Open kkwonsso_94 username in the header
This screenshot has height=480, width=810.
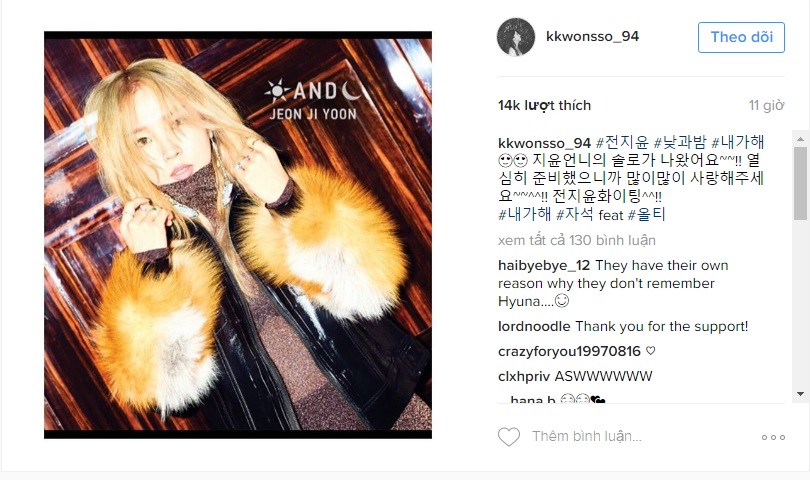tap(592, 36)
